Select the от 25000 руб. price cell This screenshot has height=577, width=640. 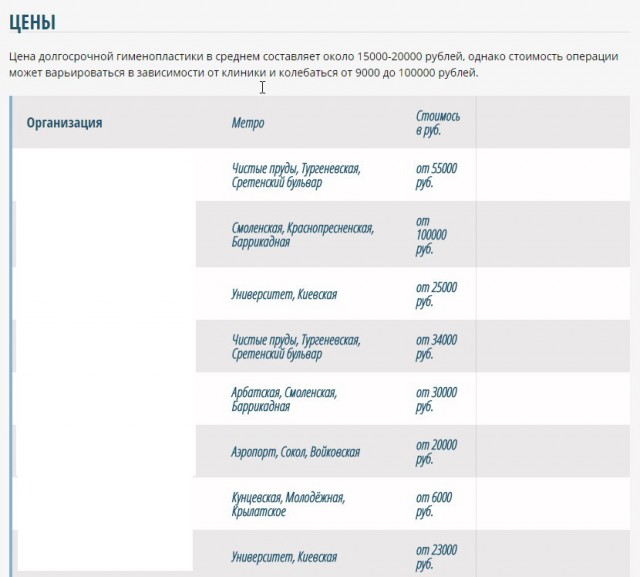tap(436, 294)
